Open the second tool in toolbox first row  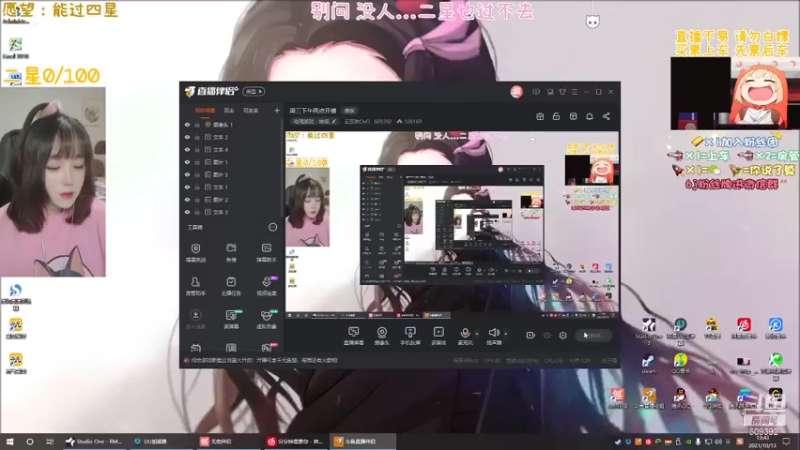231,252
